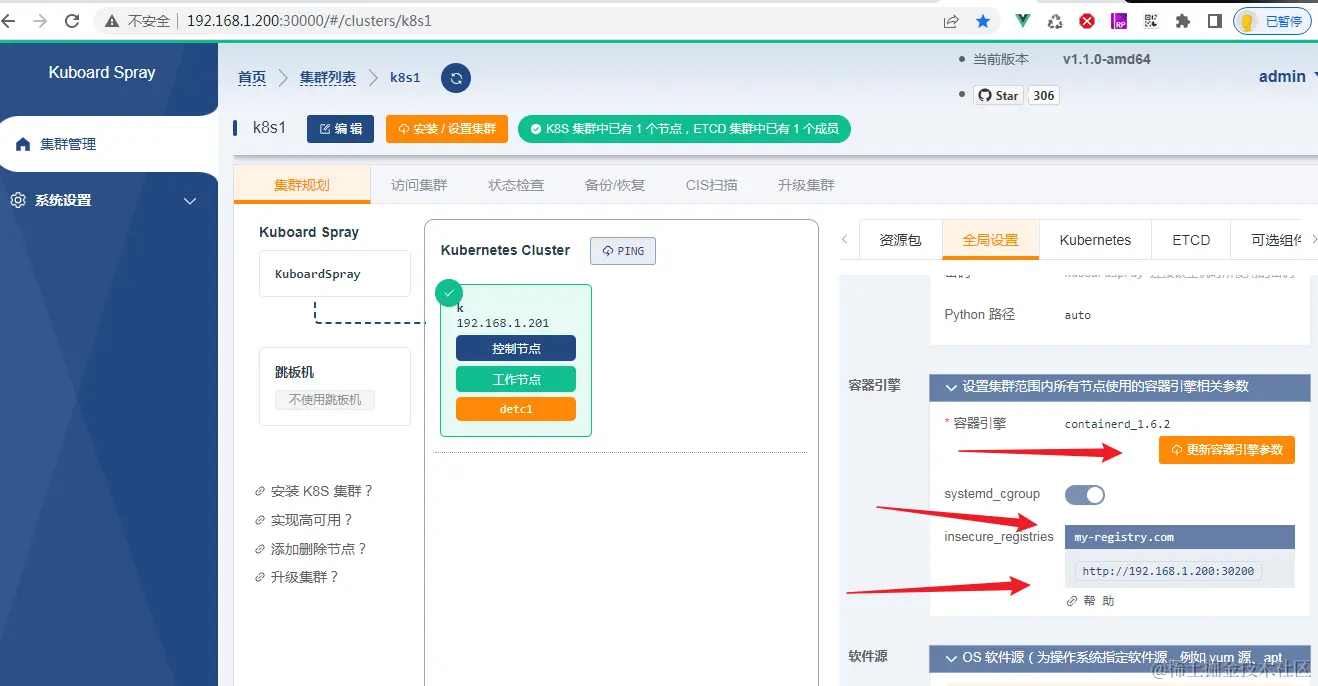Open the 添加删除节点？ help link
The width and height of the screenshot is (1318, 686).
[312, 549]
